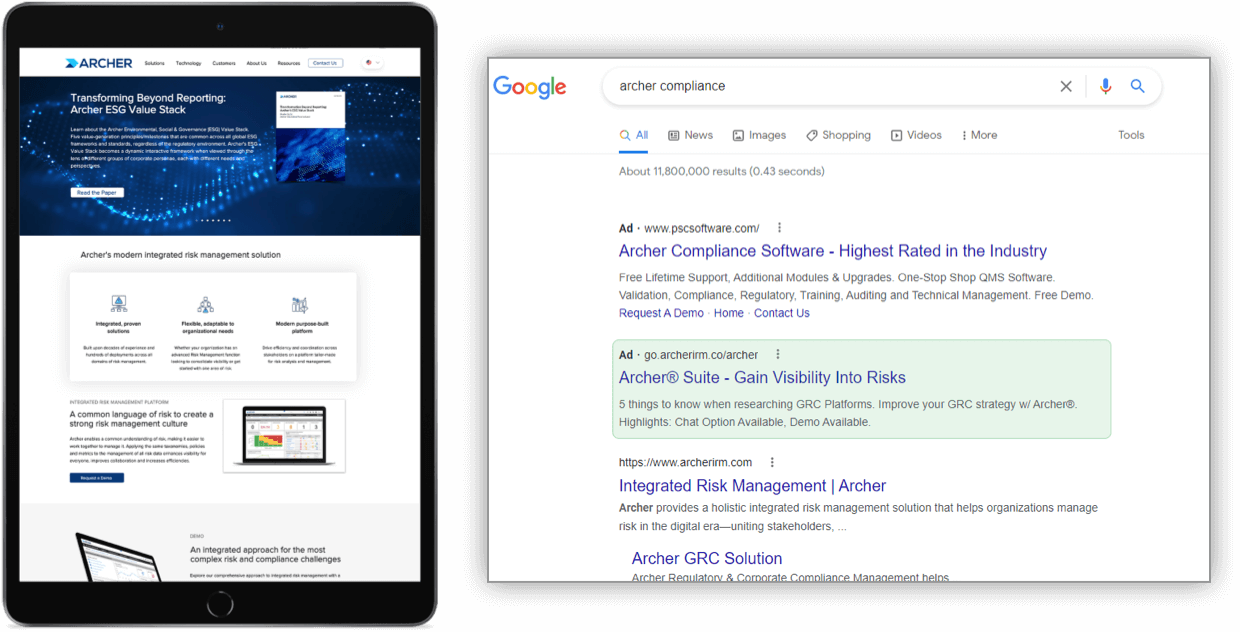Image resolution: width=1240 pixels, height=632 pixels.
Task: Click Transforming Beyond Reporting hero heading
Action: point(148,104)
